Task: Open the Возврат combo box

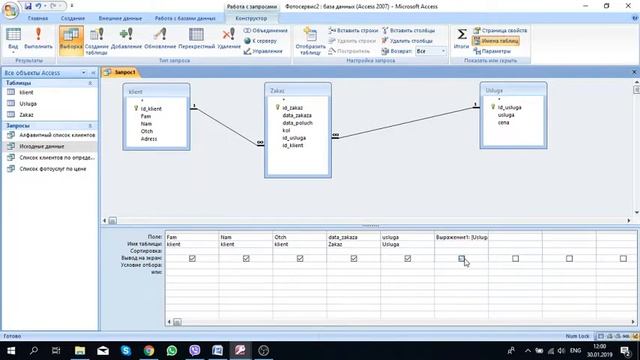Action: pyautogui.click(x=431, y=51)
